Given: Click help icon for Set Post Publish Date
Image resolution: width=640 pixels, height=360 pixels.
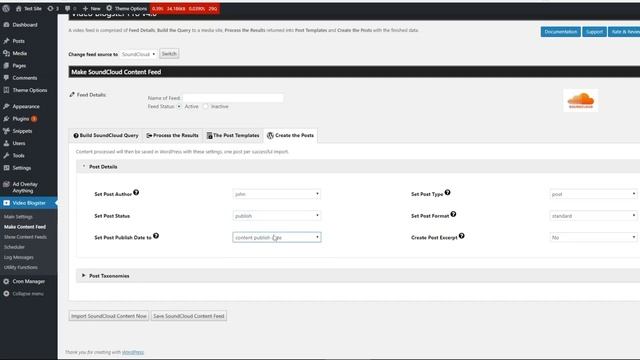Looking at the screenshot, I should [x=156, y=236].
